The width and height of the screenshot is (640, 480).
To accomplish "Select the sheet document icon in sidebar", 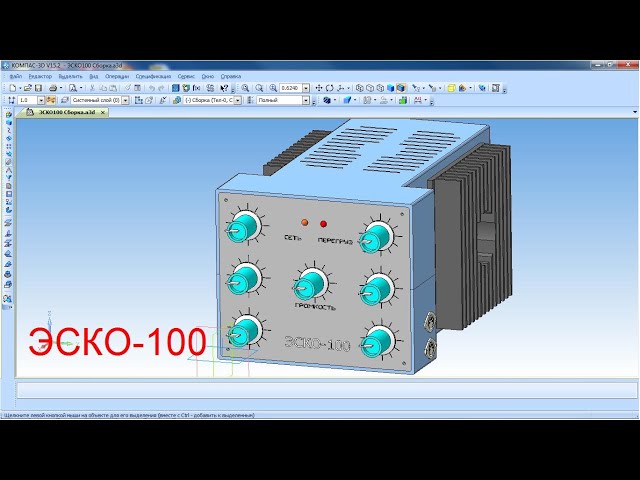I will click(x=8, y=186).
